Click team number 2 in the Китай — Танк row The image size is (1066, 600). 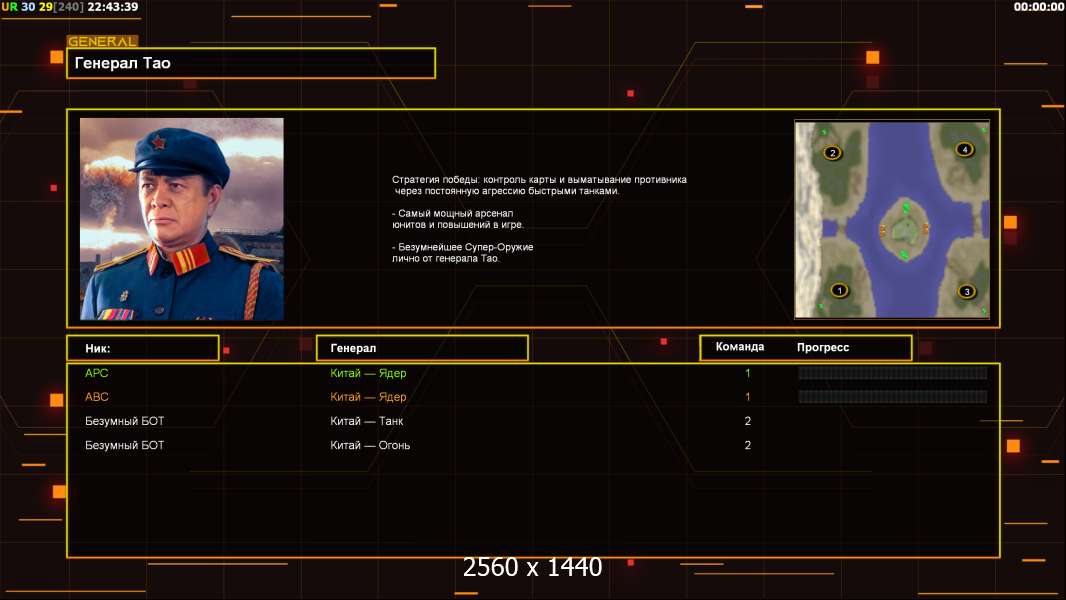pos(748,421)
